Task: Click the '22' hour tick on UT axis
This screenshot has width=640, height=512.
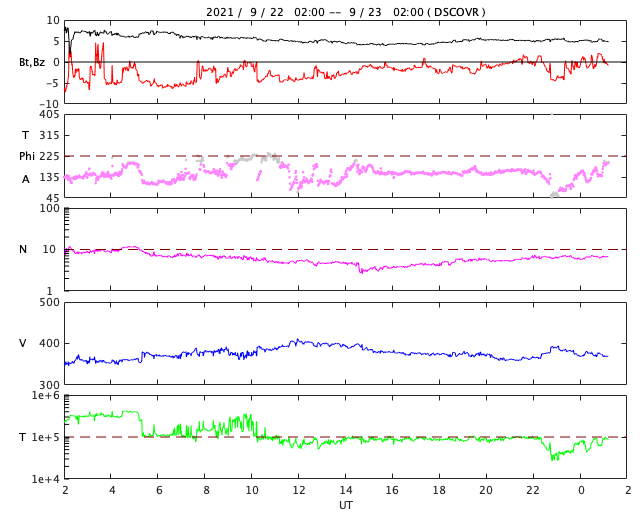Action: click(533, 490)
